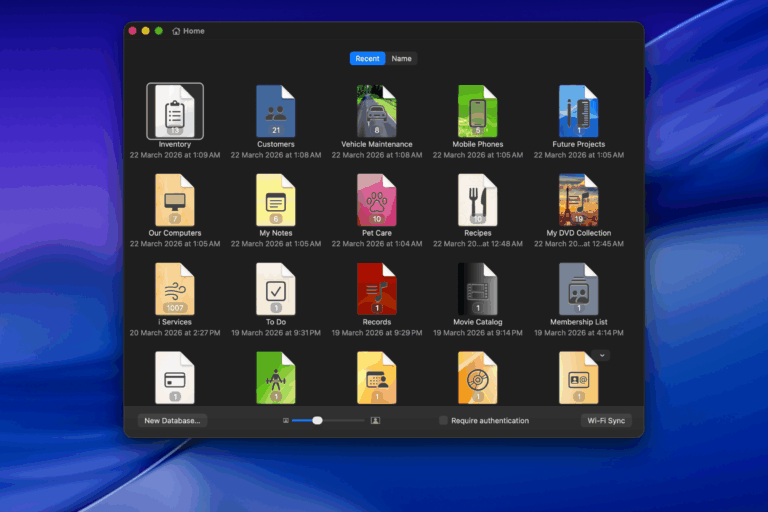Click the small thumbnail size icon
Screen dimensions: 768x512
(x=286, y=421)
